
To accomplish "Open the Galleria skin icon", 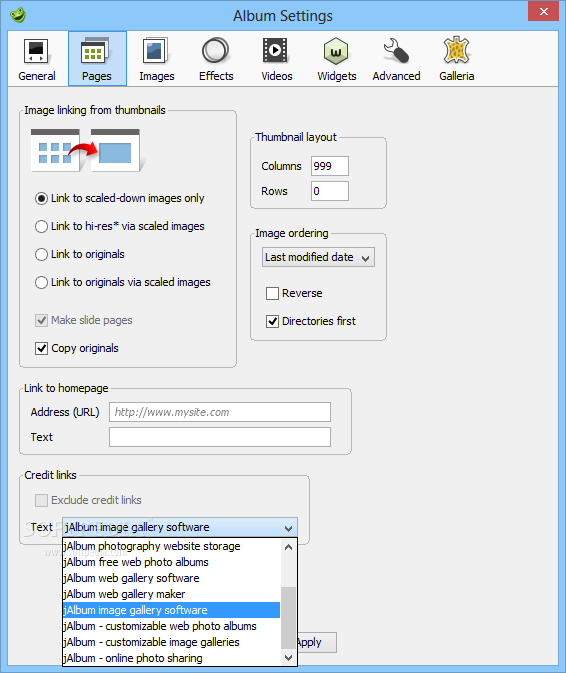I will (x=456, y=51).
